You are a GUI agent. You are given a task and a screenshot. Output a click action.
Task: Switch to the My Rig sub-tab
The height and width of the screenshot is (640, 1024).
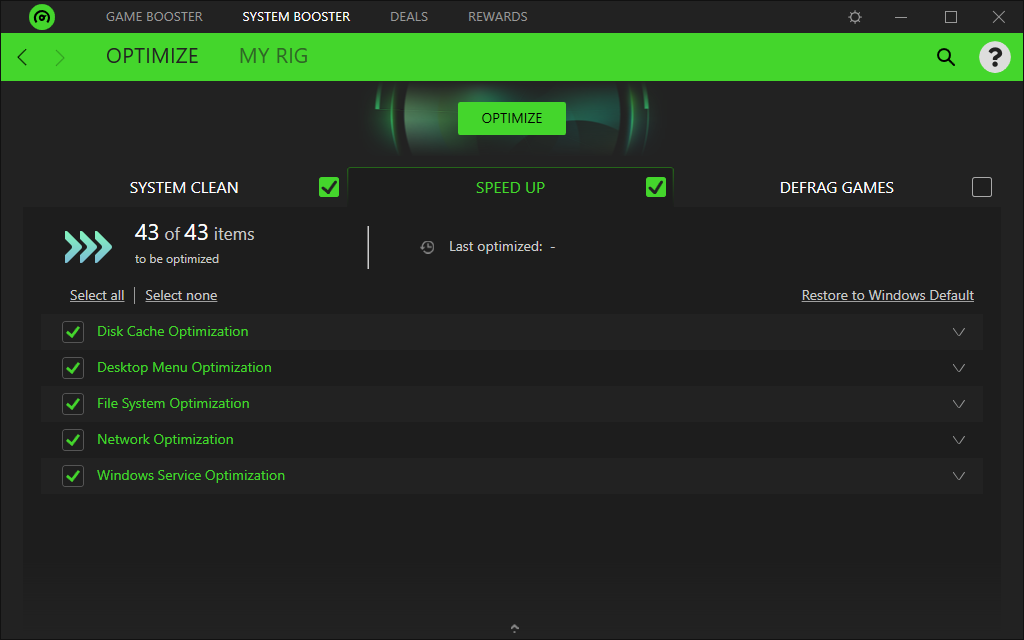point(274,56)
